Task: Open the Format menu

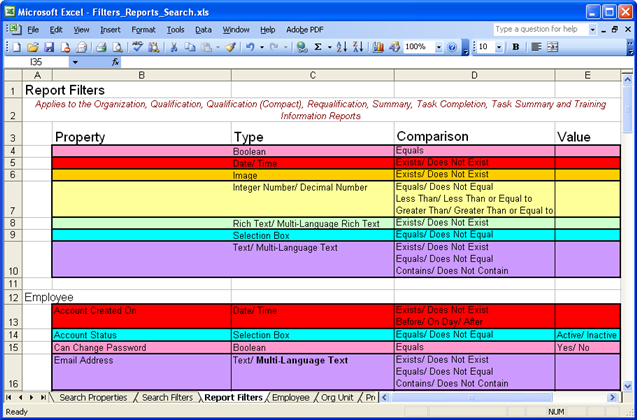Action: pos(143,30)
